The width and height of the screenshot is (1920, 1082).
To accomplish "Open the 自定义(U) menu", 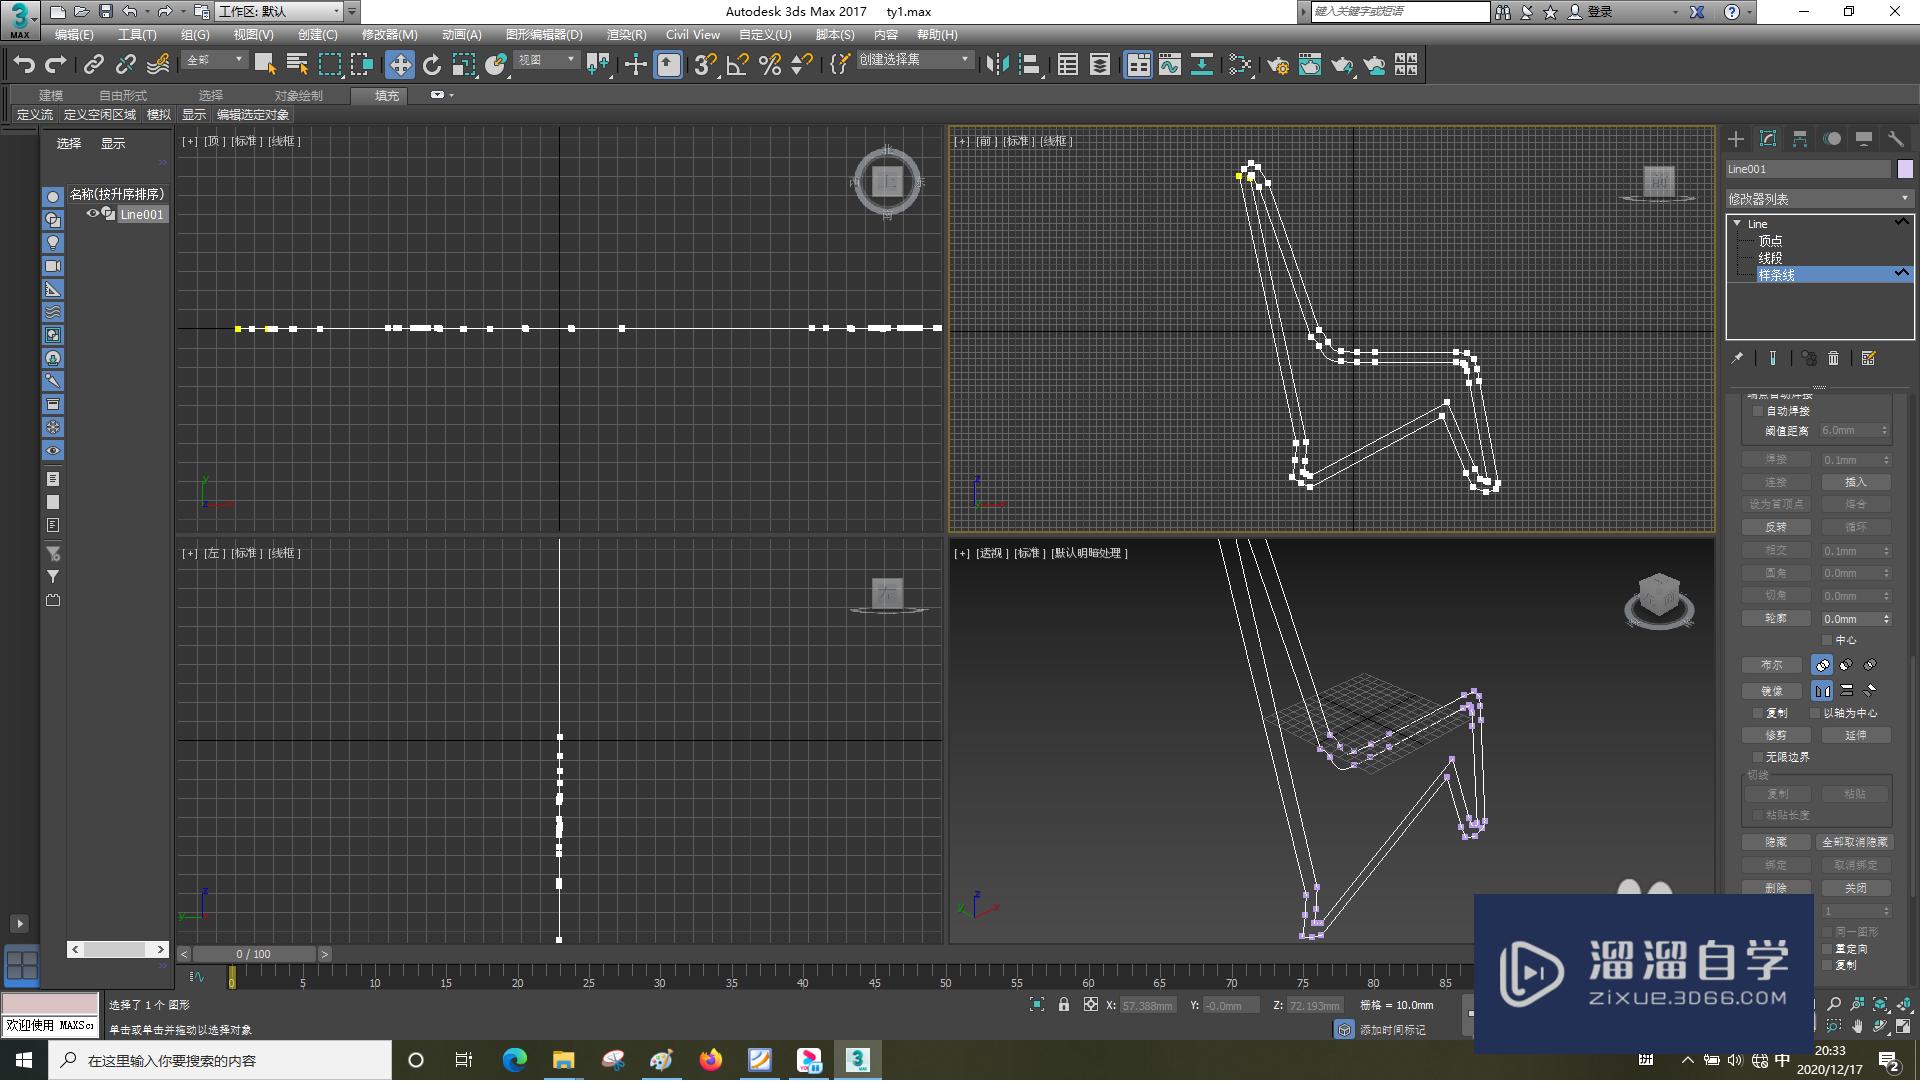I will [765, 35].
